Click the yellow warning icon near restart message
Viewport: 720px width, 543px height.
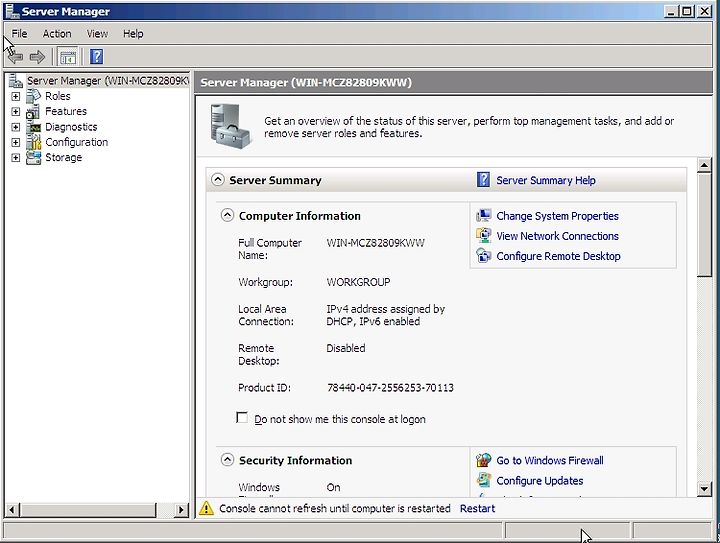(206, 508)
